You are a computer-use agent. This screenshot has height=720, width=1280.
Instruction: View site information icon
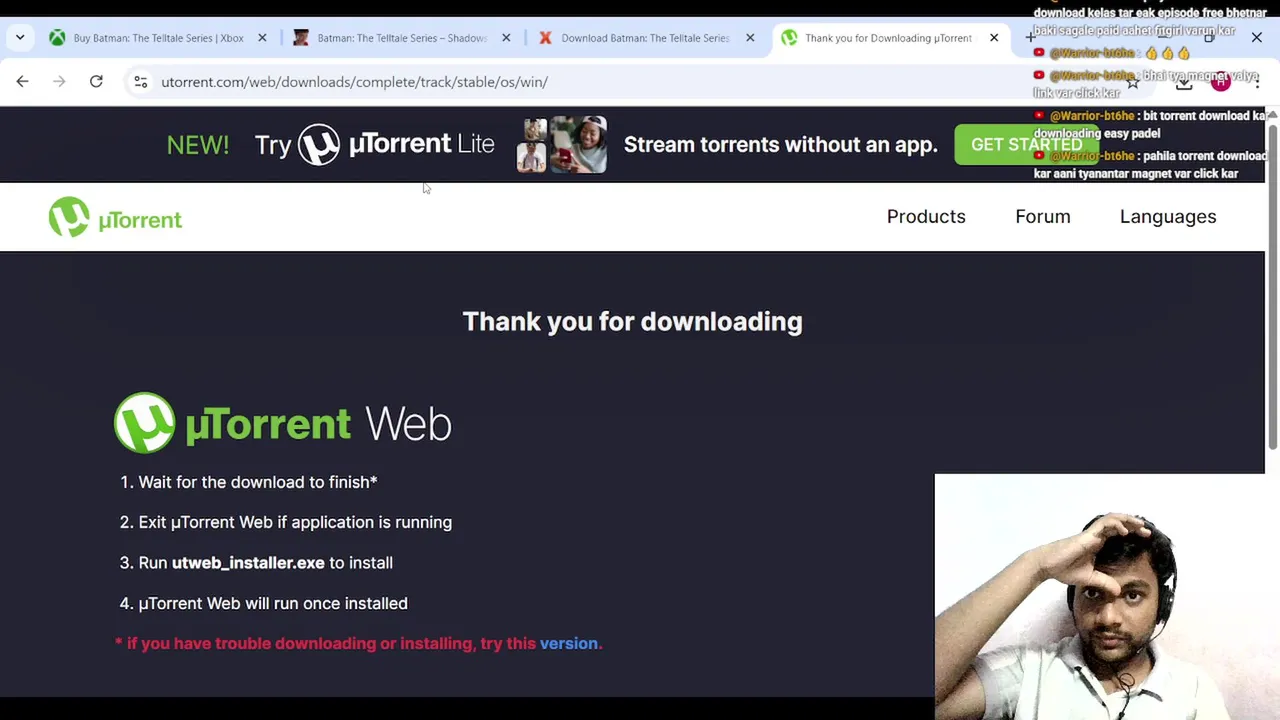(x=141, y=82)
